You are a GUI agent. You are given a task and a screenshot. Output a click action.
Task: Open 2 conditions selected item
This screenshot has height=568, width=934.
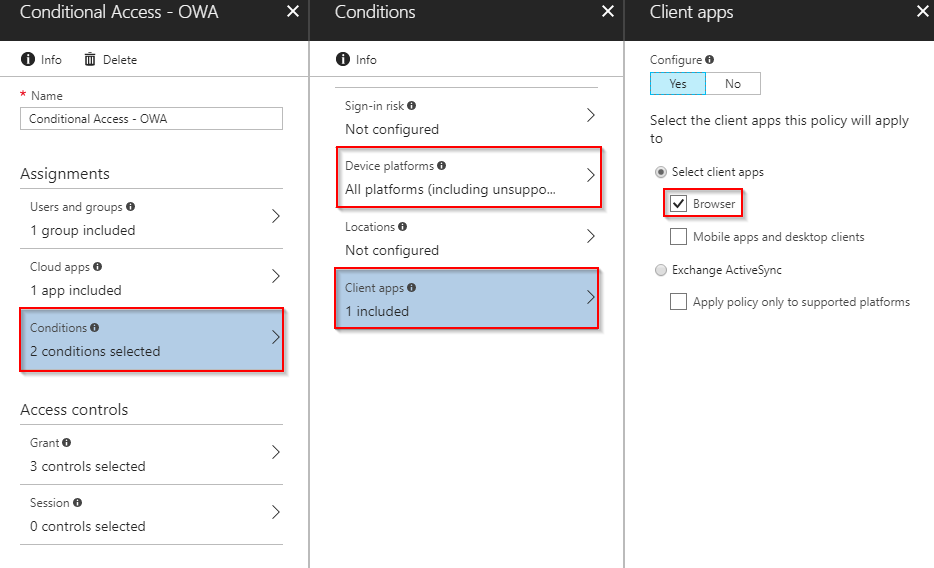pos(151,339)
